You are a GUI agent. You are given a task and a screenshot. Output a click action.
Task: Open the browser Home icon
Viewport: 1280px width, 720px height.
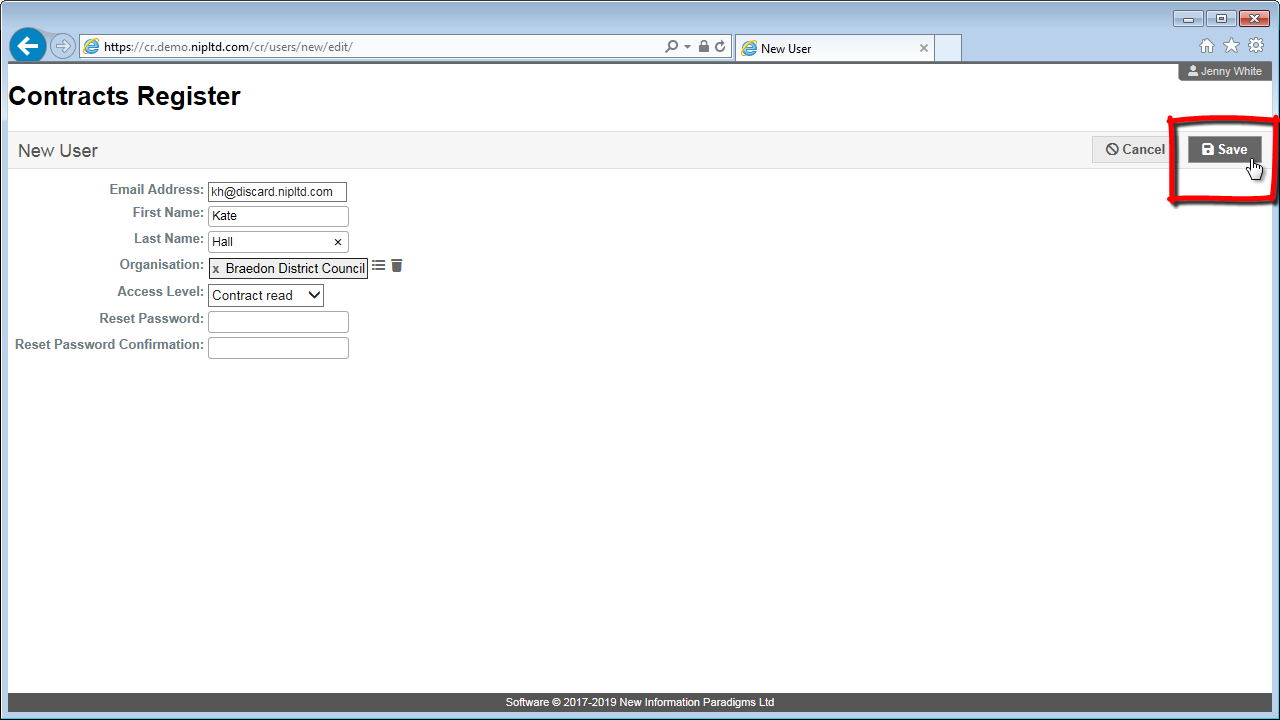point(1207,46)
